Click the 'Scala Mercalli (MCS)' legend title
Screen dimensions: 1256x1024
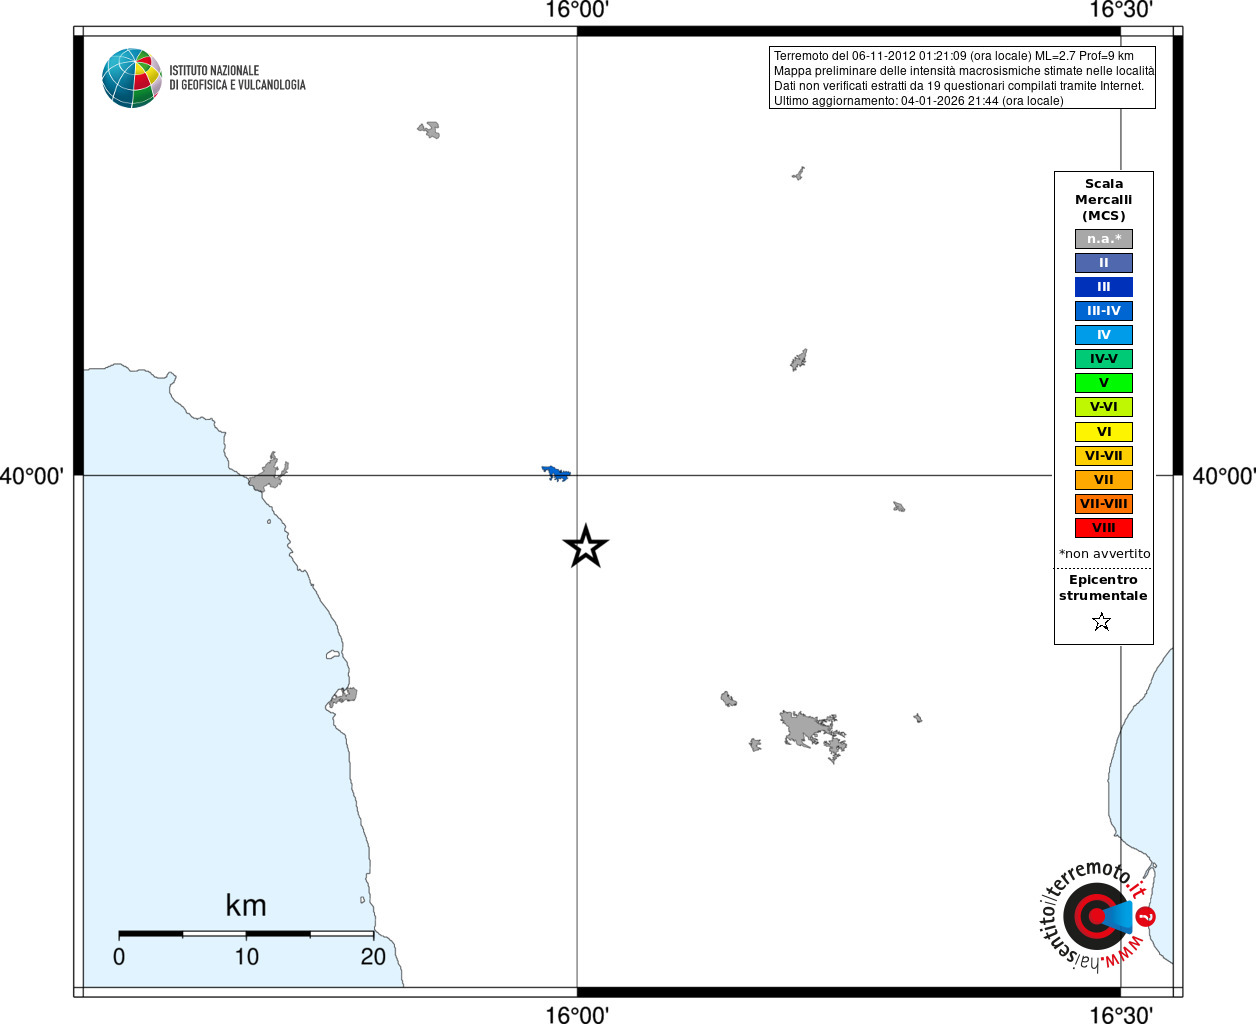click(x=1104, y=200)
